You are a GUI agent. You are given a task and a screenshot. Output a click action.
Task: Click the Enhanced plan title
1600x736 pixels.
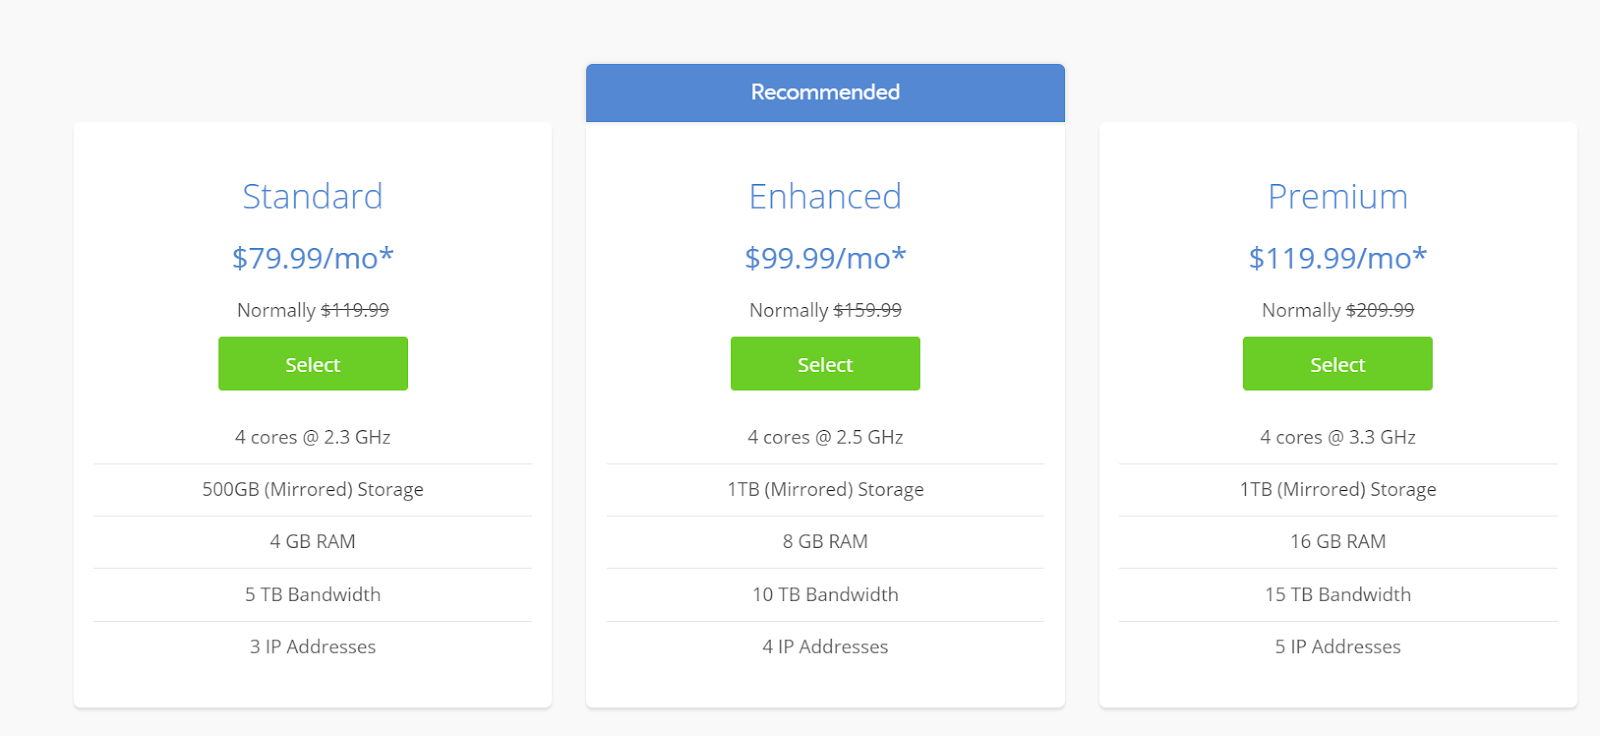[x=825, y=196]
